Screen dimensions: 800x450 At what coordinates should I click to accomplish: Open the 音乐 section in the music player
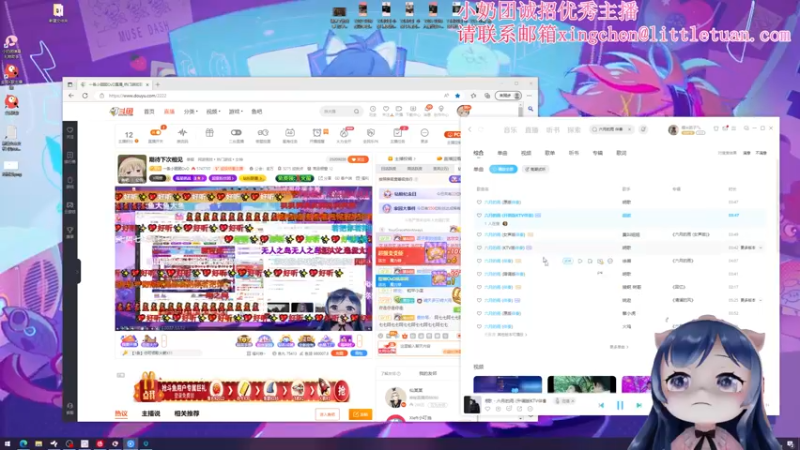coord(510,130)
